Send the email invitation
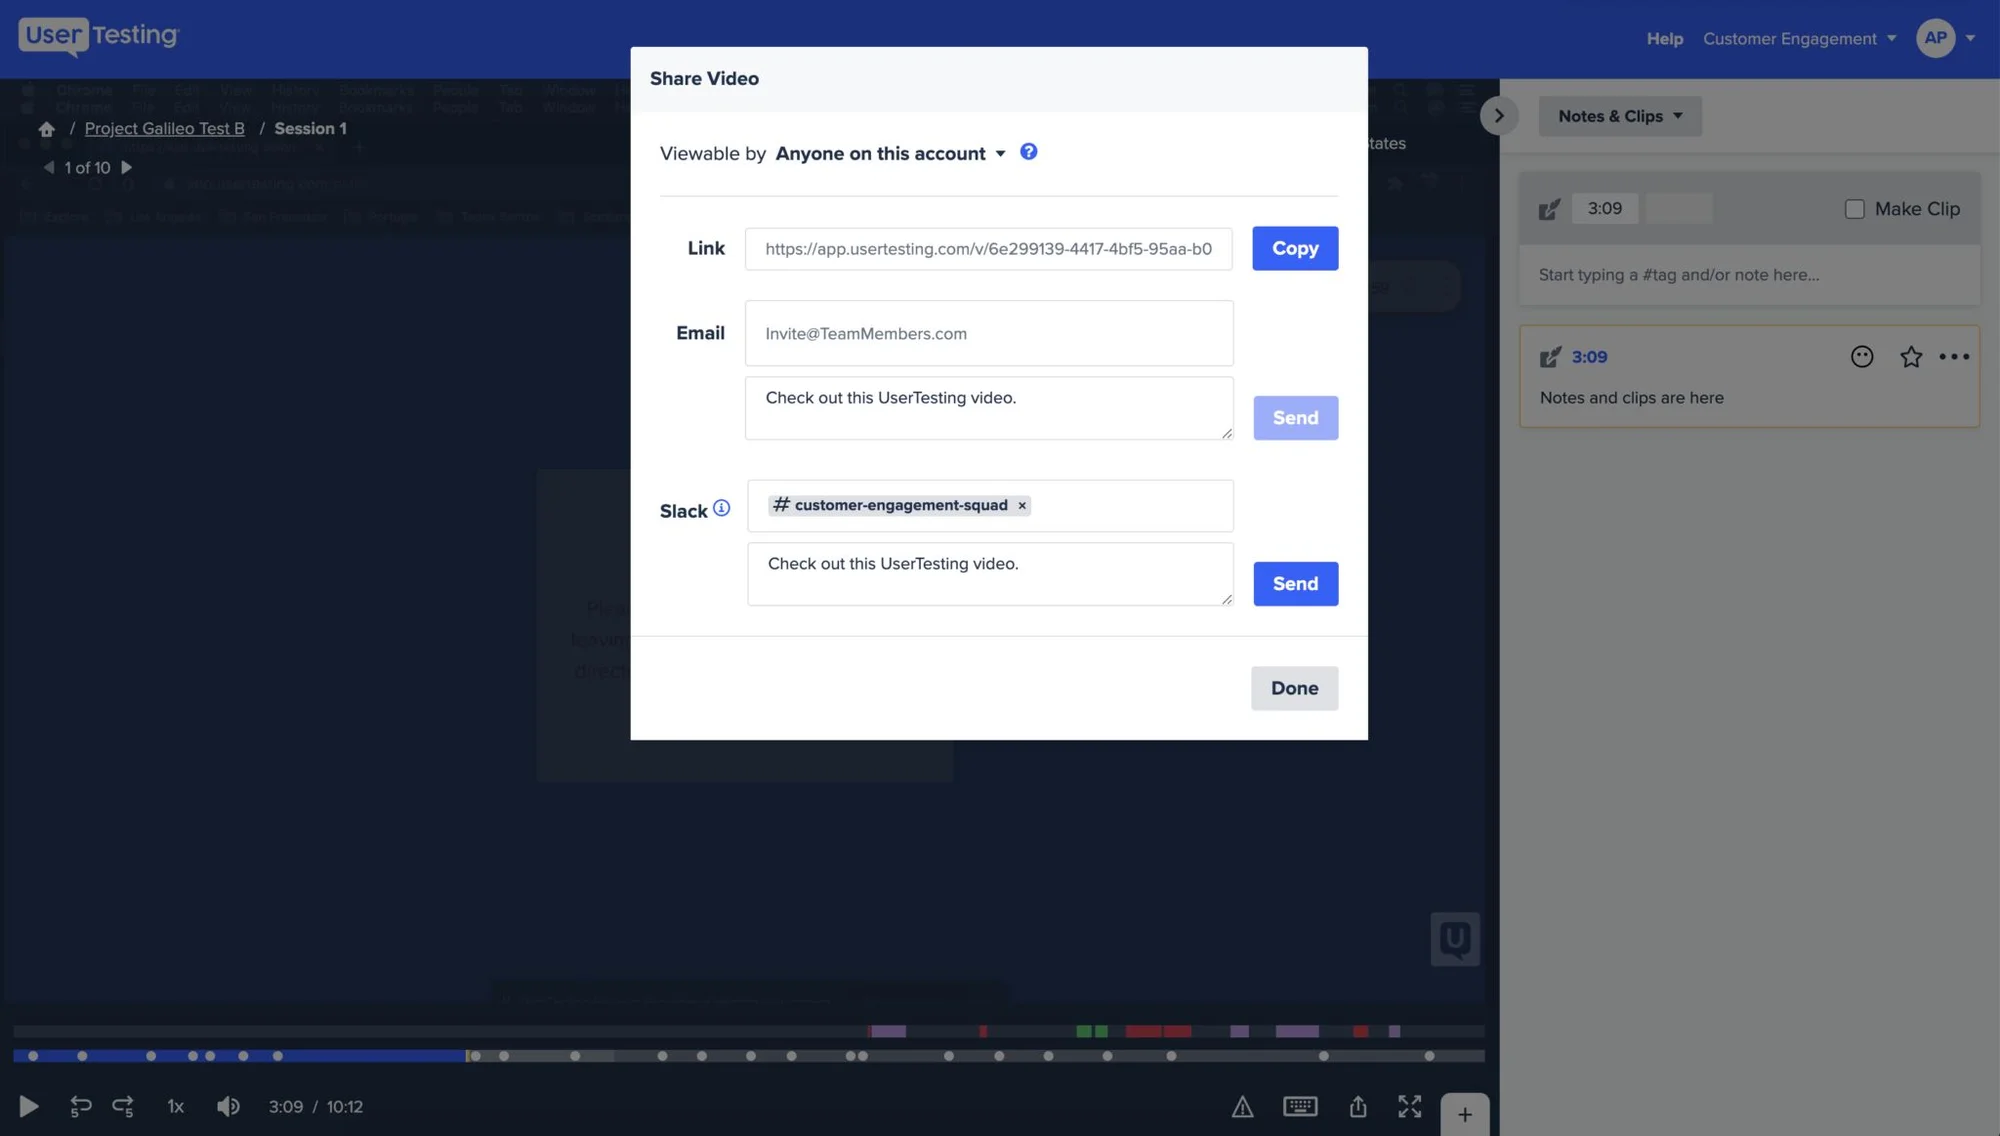 1295,418
